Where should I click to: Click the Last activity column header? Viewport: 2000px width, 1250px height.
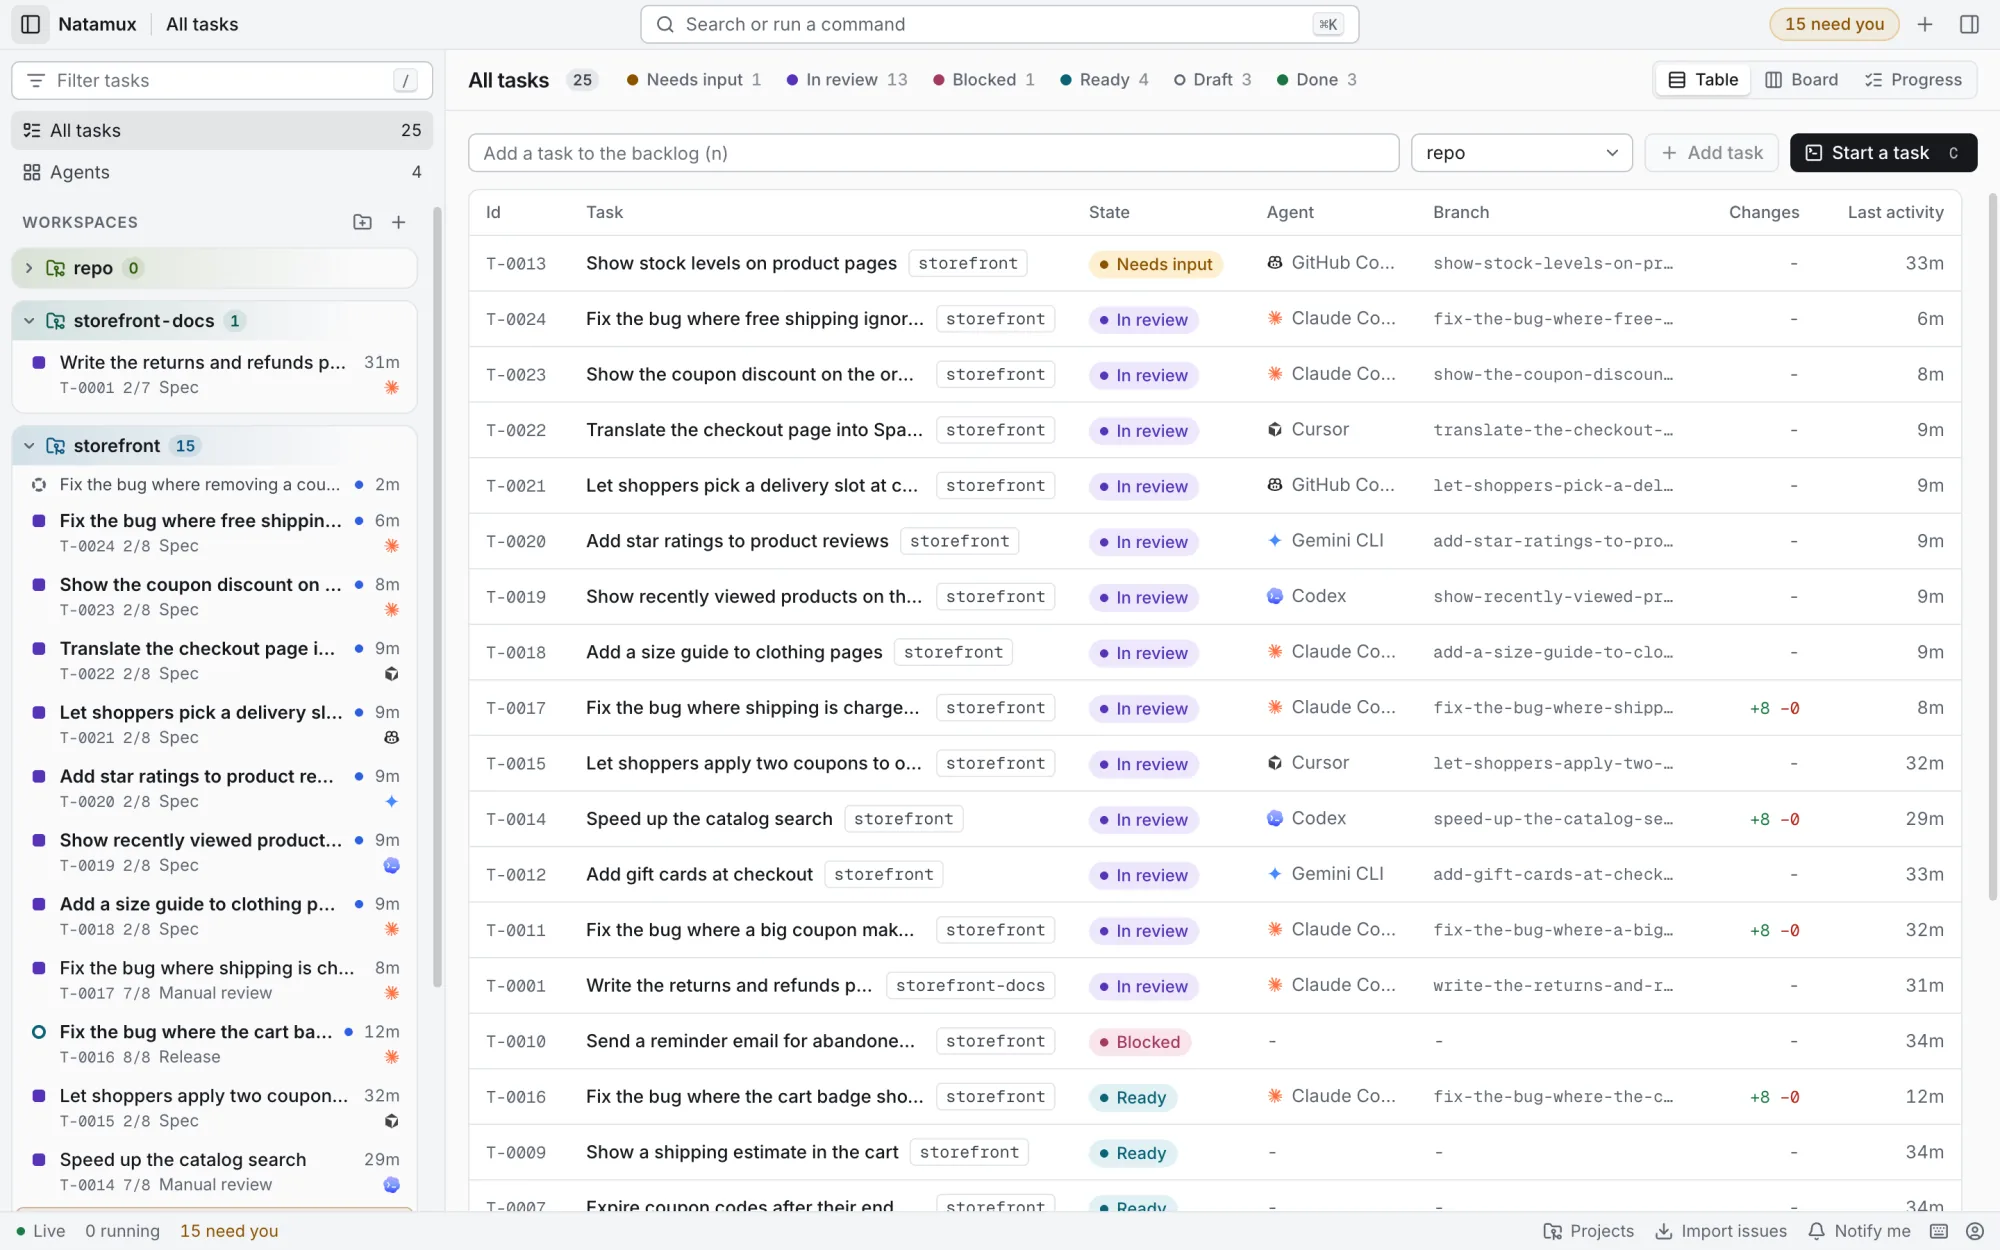point(1895,212)
